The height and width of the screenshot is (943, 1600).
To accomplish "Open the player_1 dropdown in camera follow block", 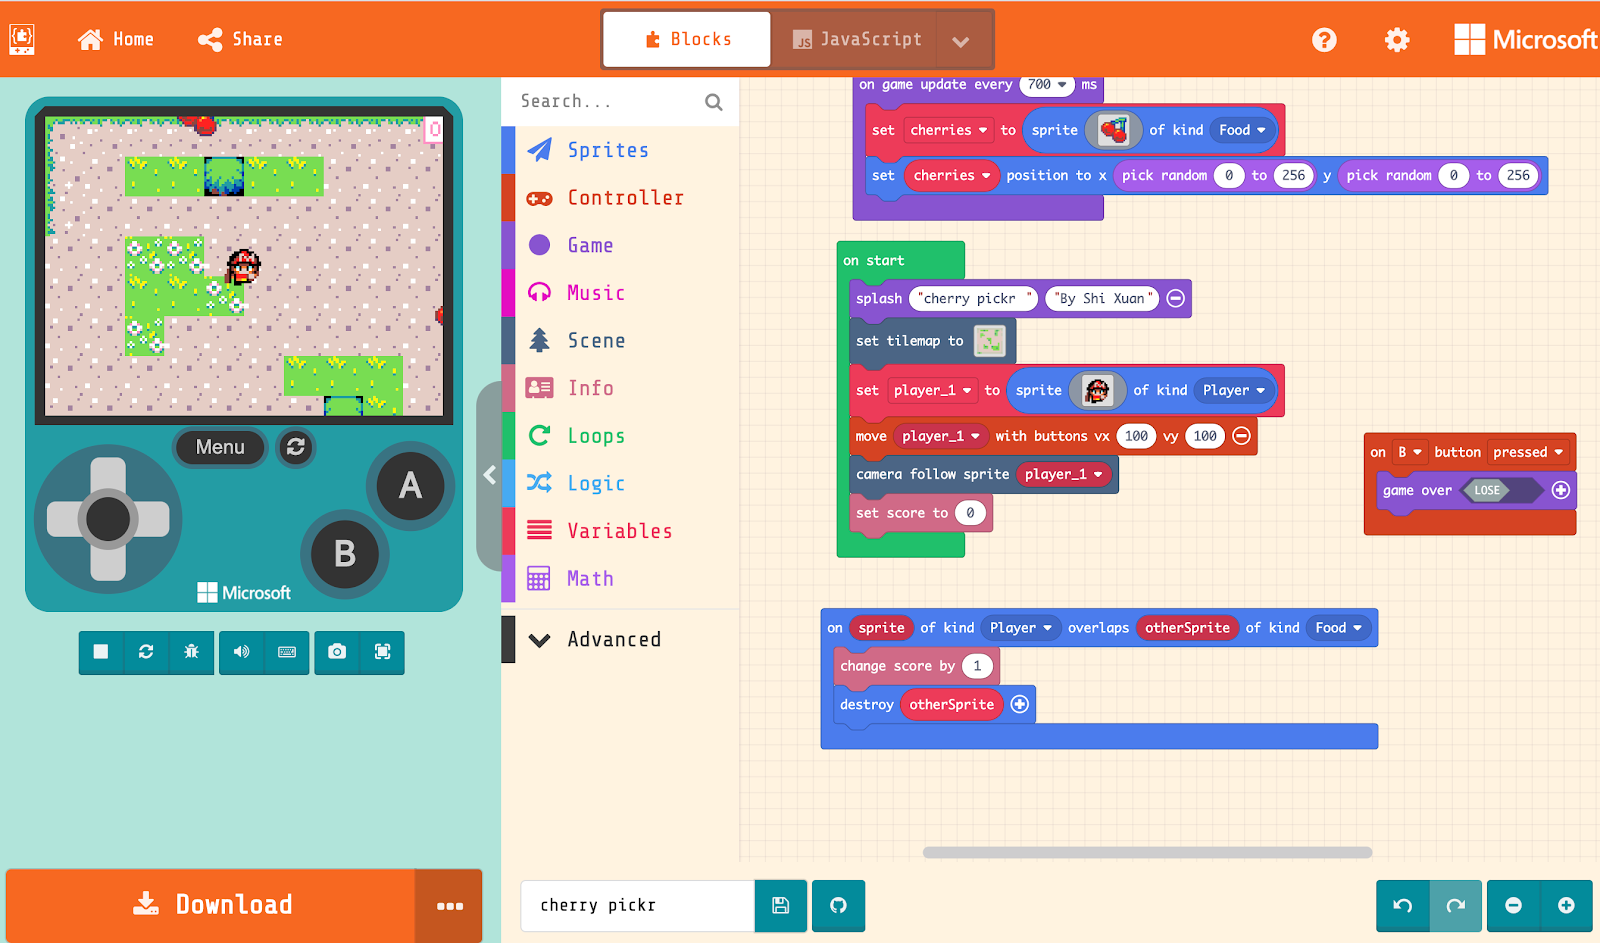I will click(1064, 474).
